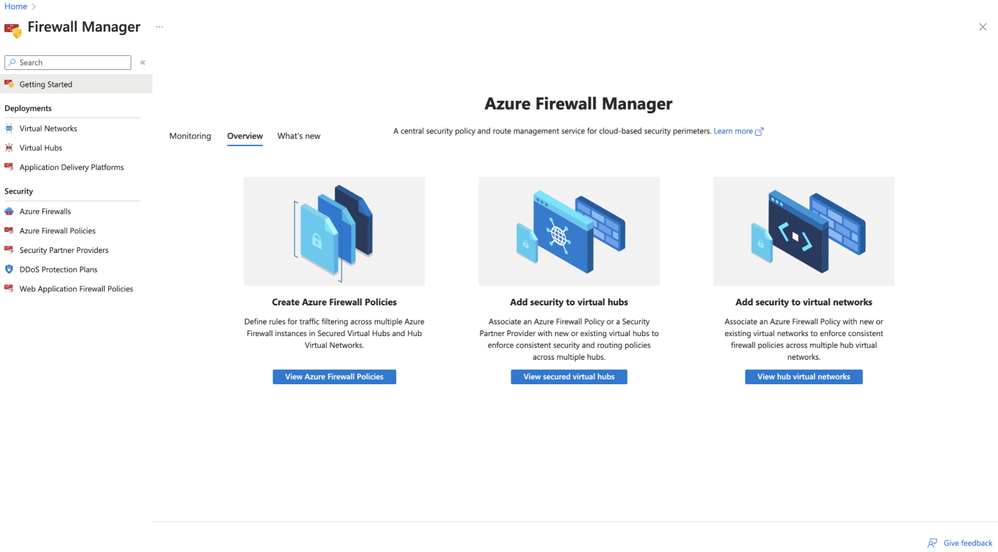The width and height of the screenshot is (998, 552).
Task: Follow the Learn more link
Action: tap(733, 131)
